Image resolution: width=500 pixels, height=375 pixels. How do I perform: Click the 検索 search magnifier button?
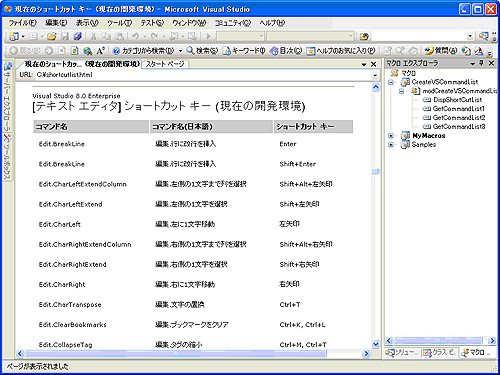pos(202,51)
